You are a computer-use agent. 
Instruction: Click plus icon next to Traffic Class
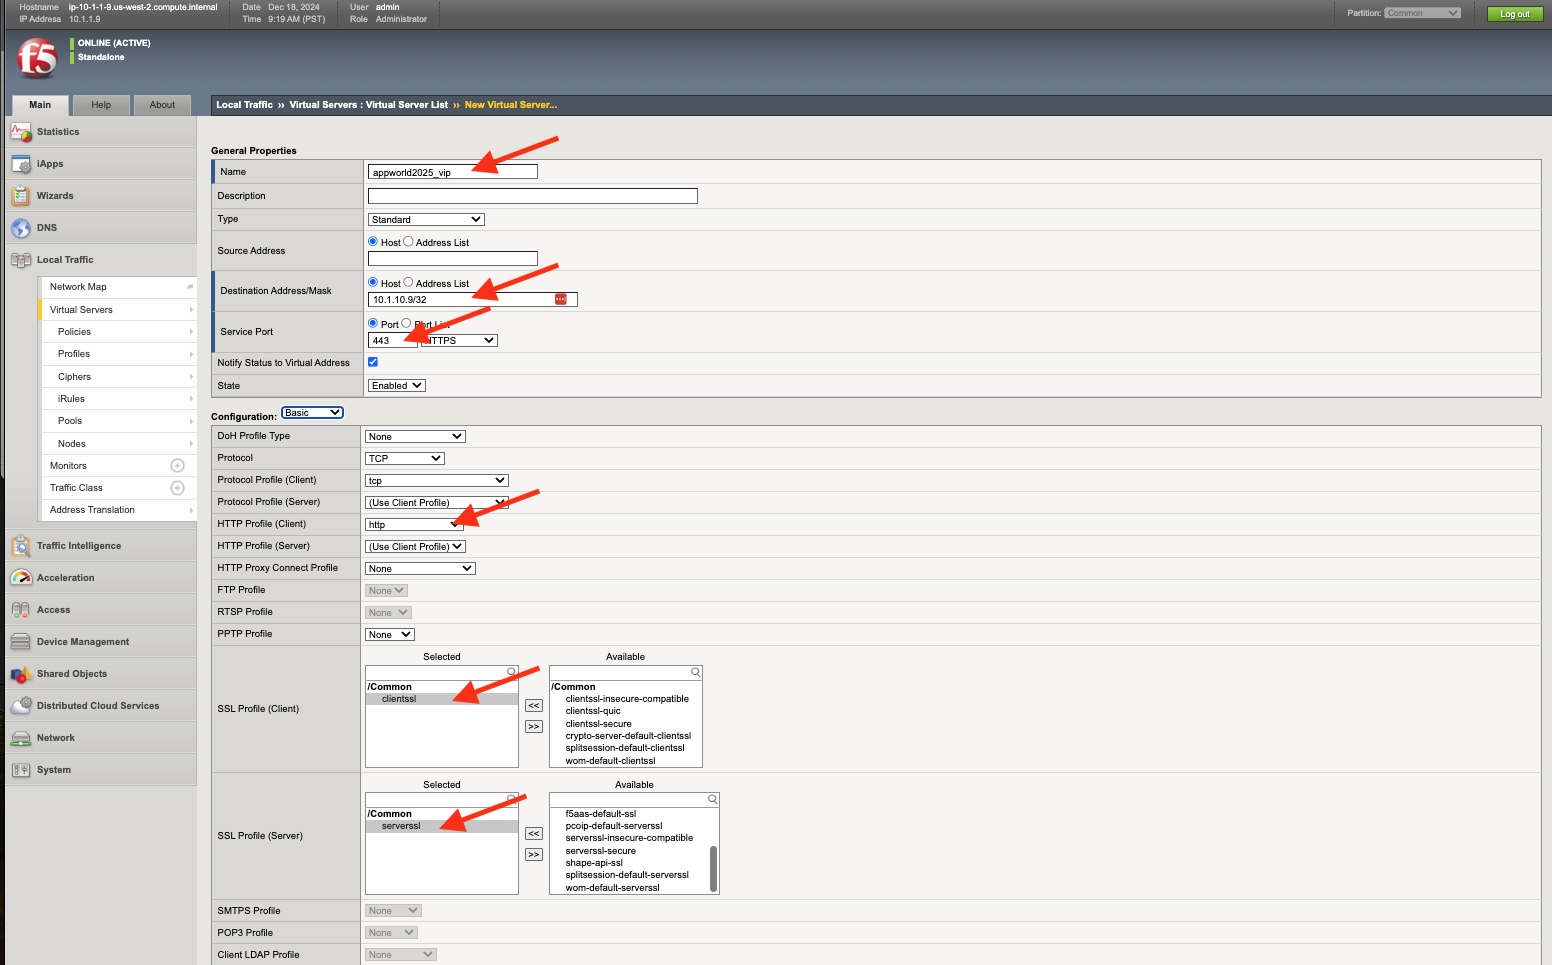tap(177, 488)
